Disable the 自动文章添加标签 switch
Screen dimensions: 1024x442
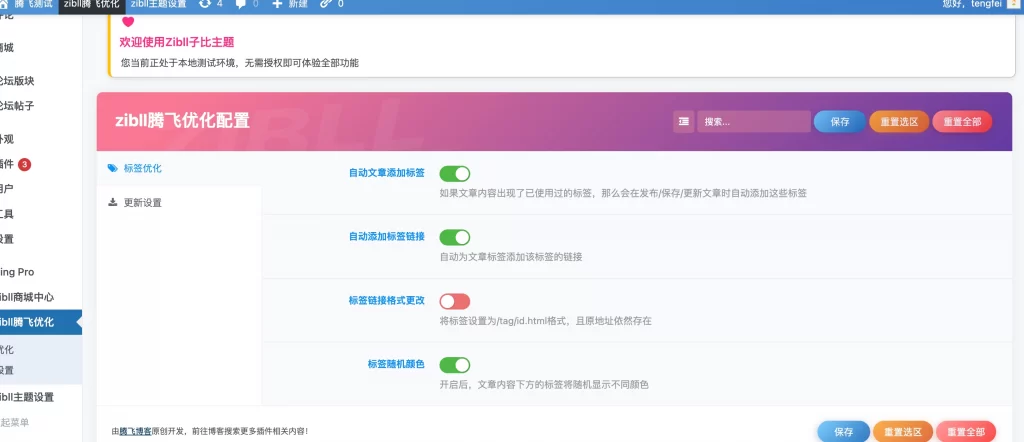click(454, 173)
